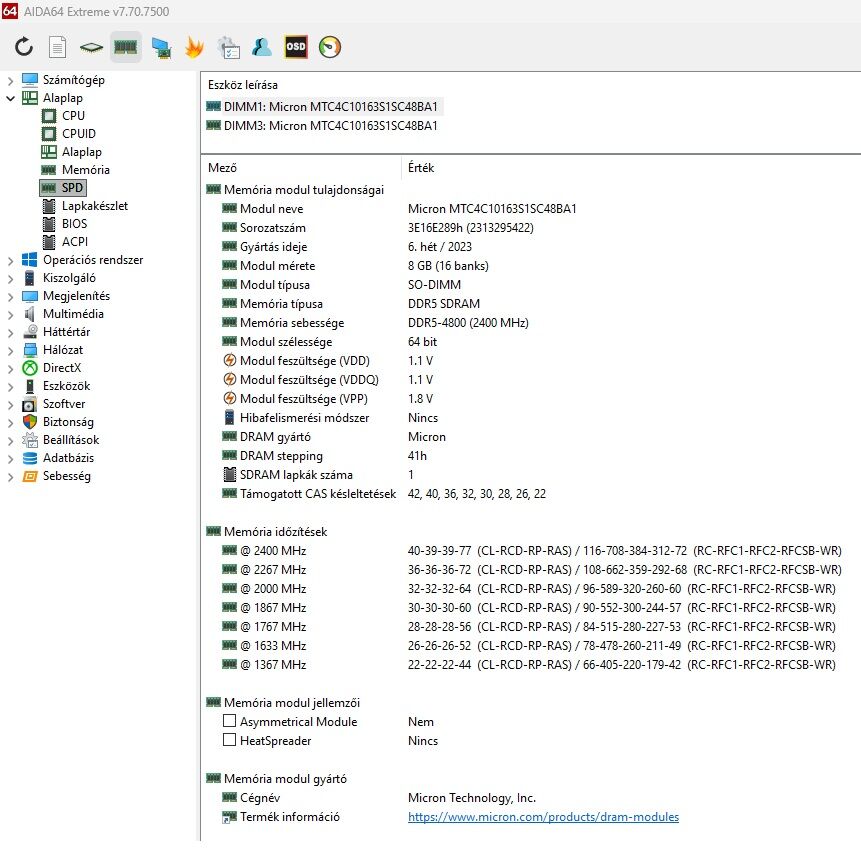Expand the Multimédia node
This screenshot has height=858, width=861.
10,315
